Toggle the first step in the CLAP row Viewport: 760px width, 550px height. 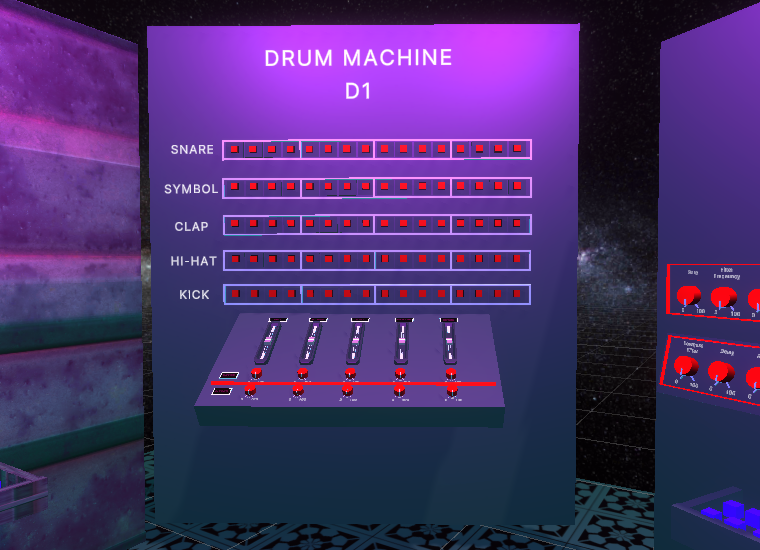[x=233, y=224]
